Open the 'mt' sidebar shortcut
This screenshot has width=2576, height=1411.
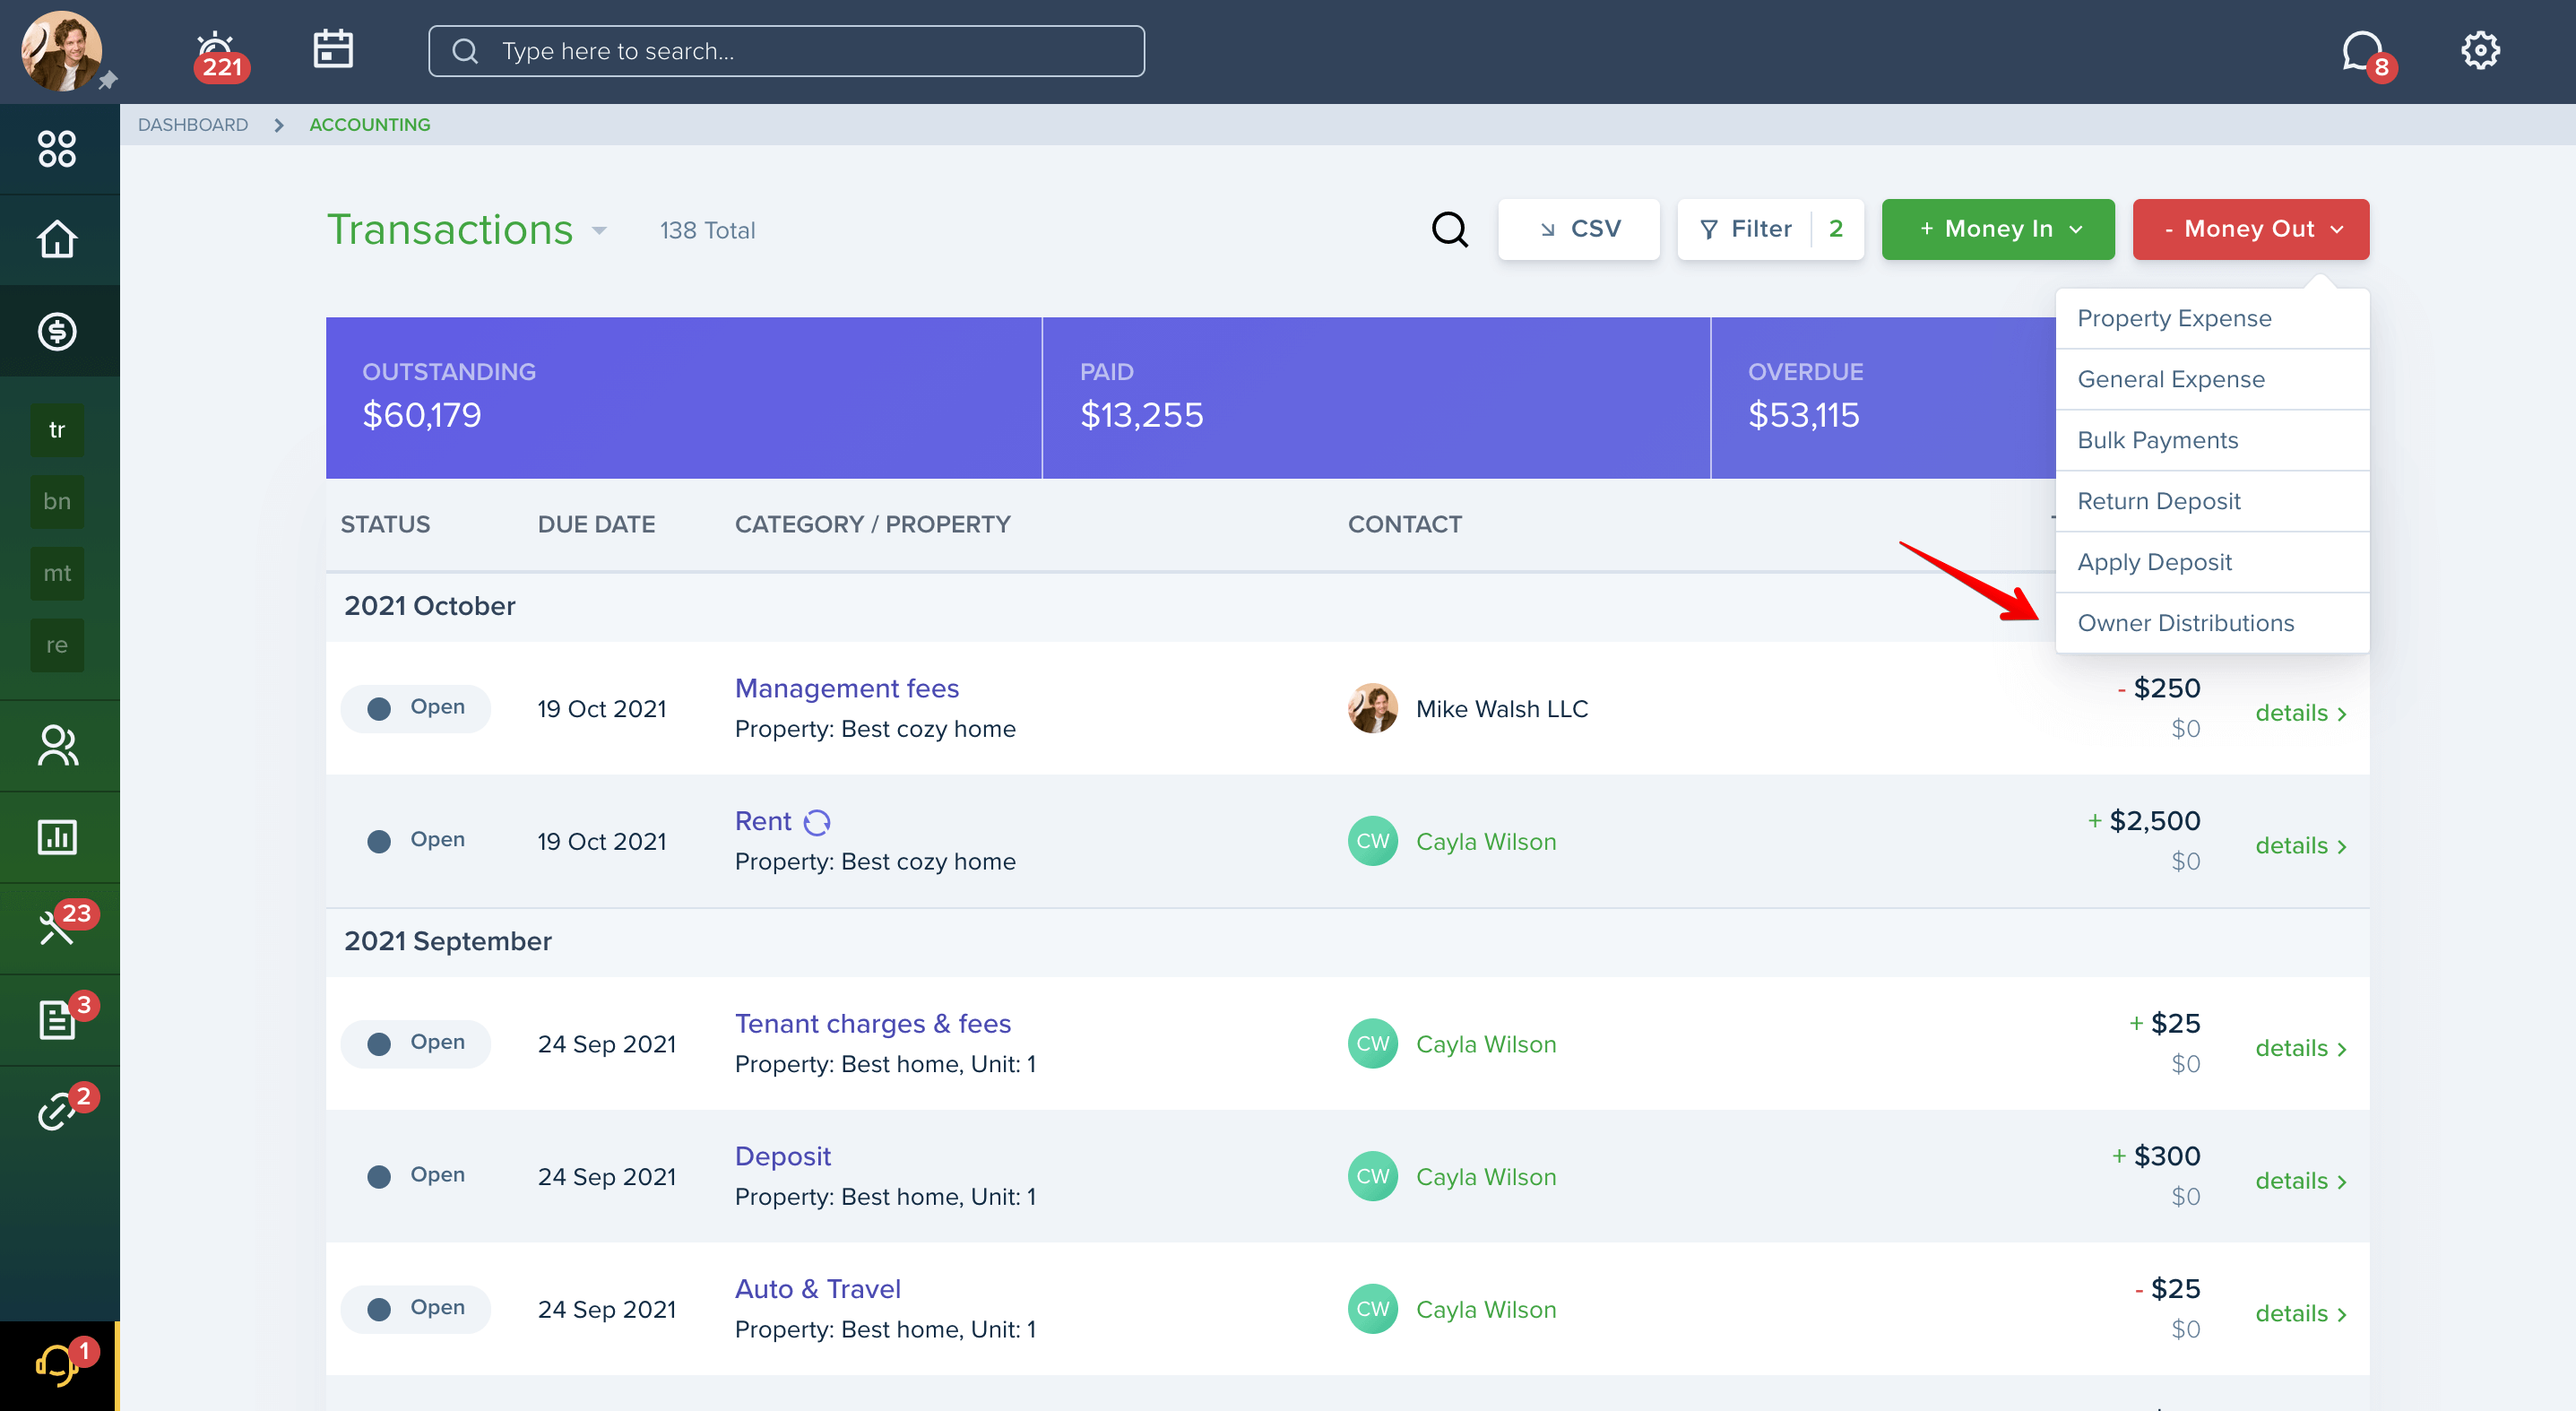click(57, 573)
